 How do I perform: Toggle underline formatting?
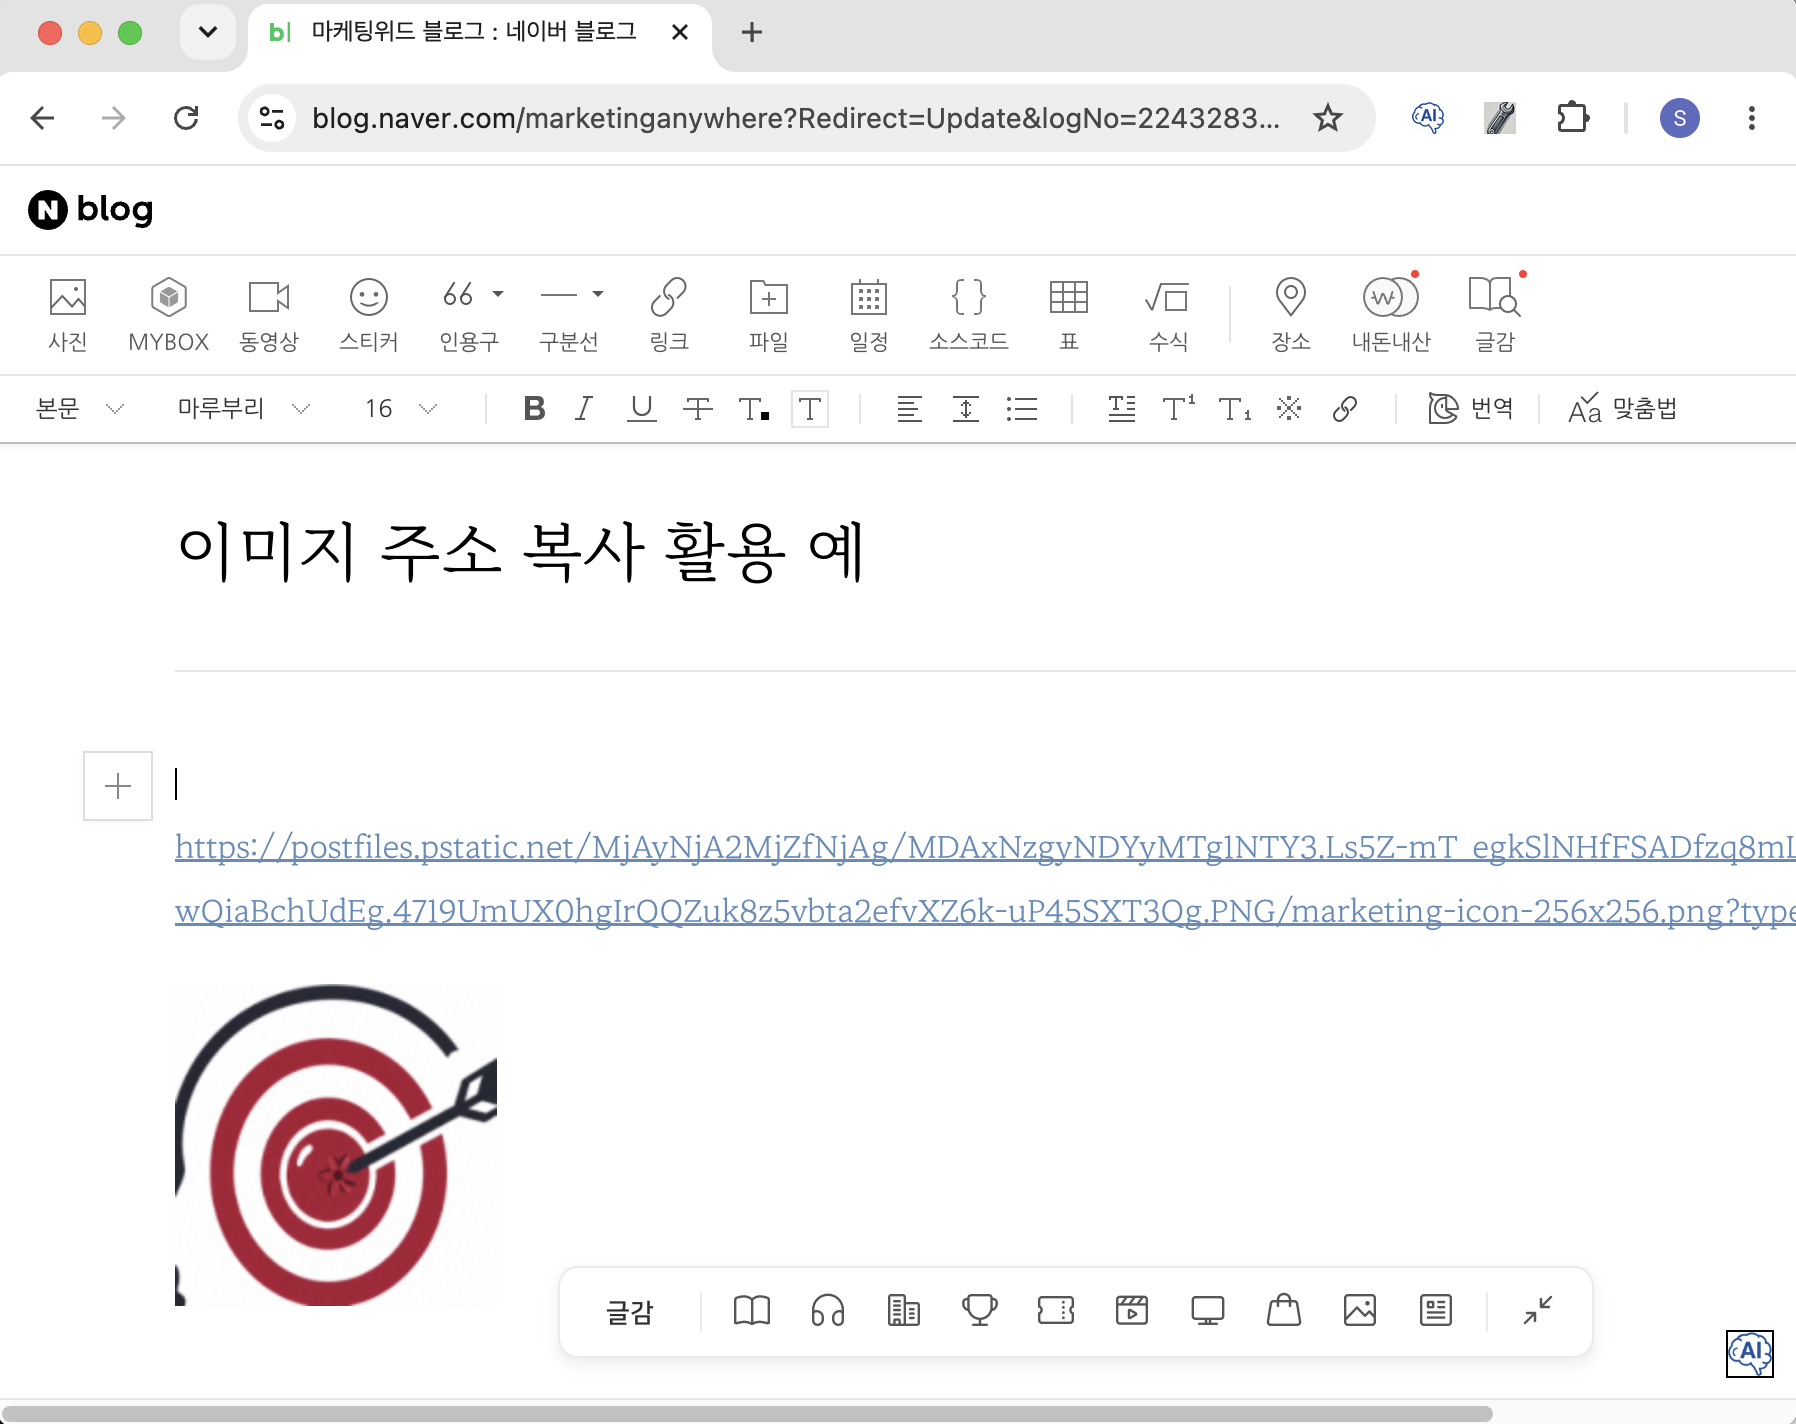[x=641, y=408]
